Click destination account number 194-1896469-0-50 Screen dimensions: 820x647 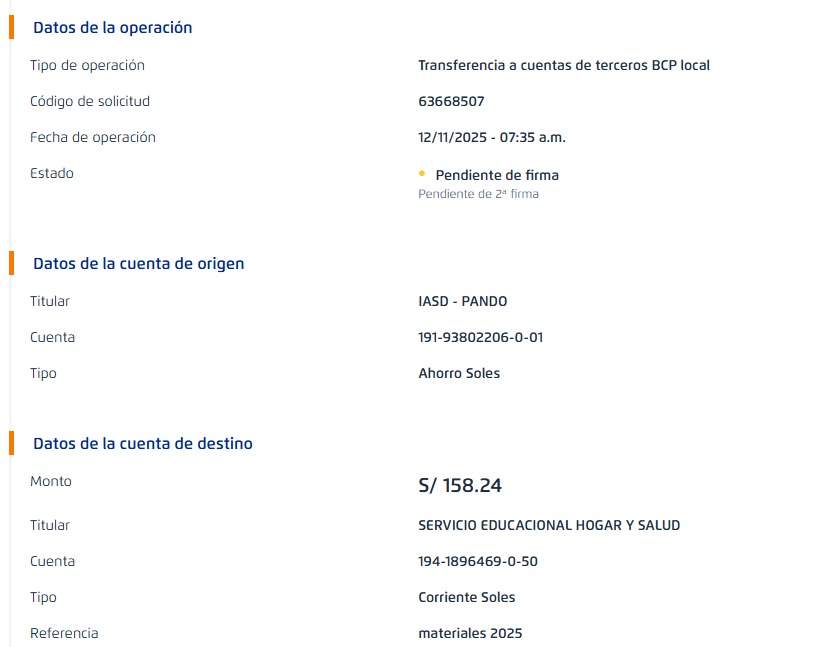[x=478, y=561]
